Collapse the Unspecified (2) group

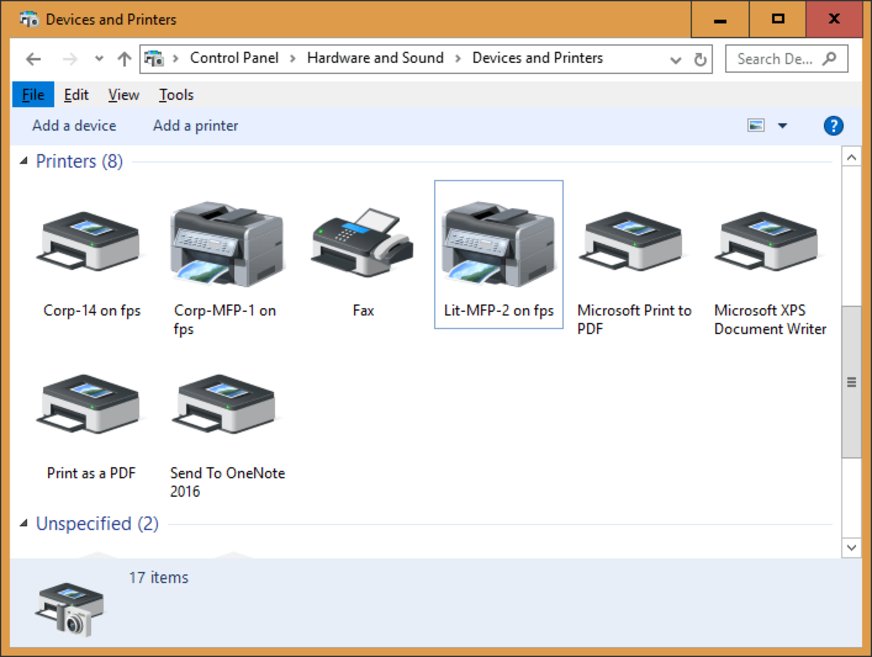coord(25,524)
